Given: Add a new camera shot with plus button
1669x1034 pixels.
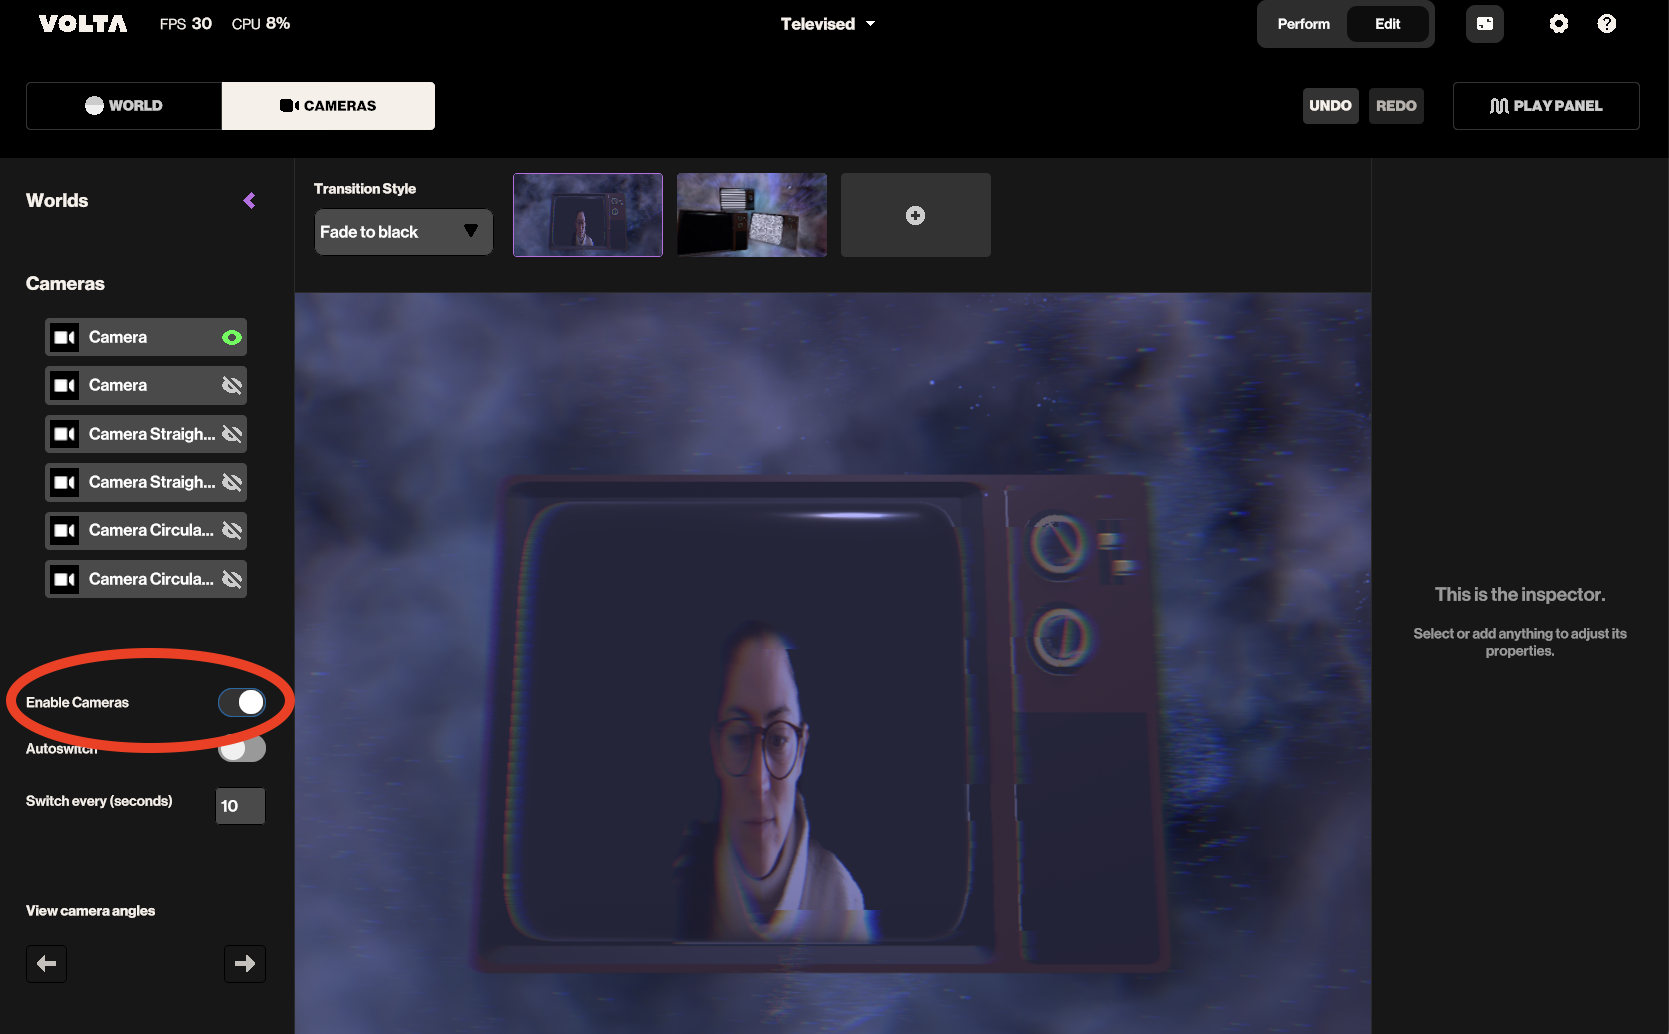Looking at the screenshot, I should (916, 215).
